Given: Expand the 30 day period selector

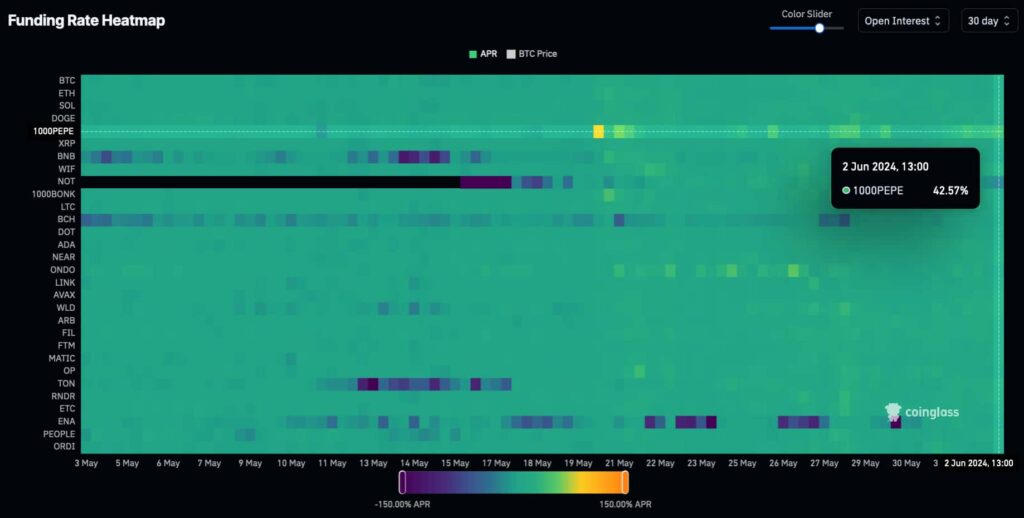Looking at the screenshot, I should 987,21.
